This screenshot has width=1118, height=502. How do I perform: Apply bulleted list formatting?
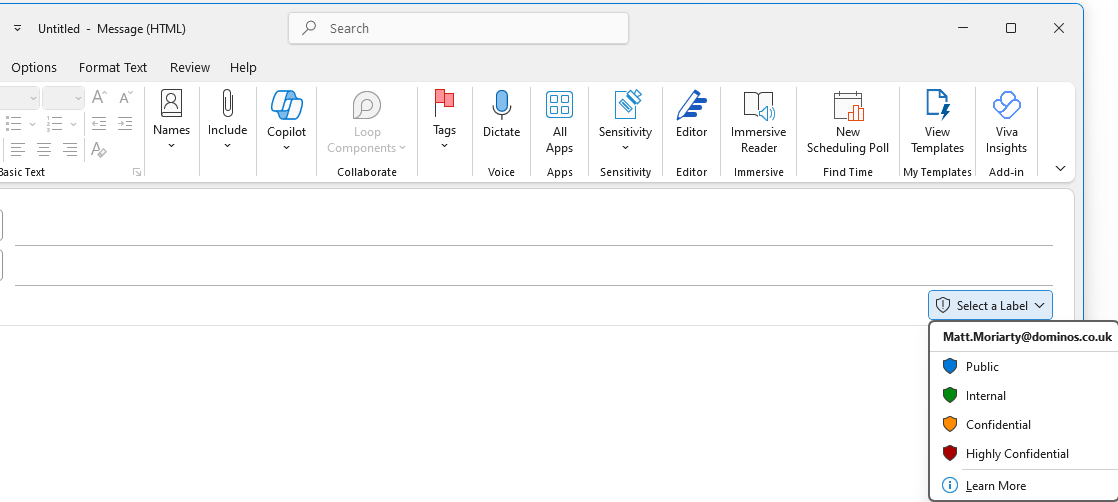pos(12,124)
